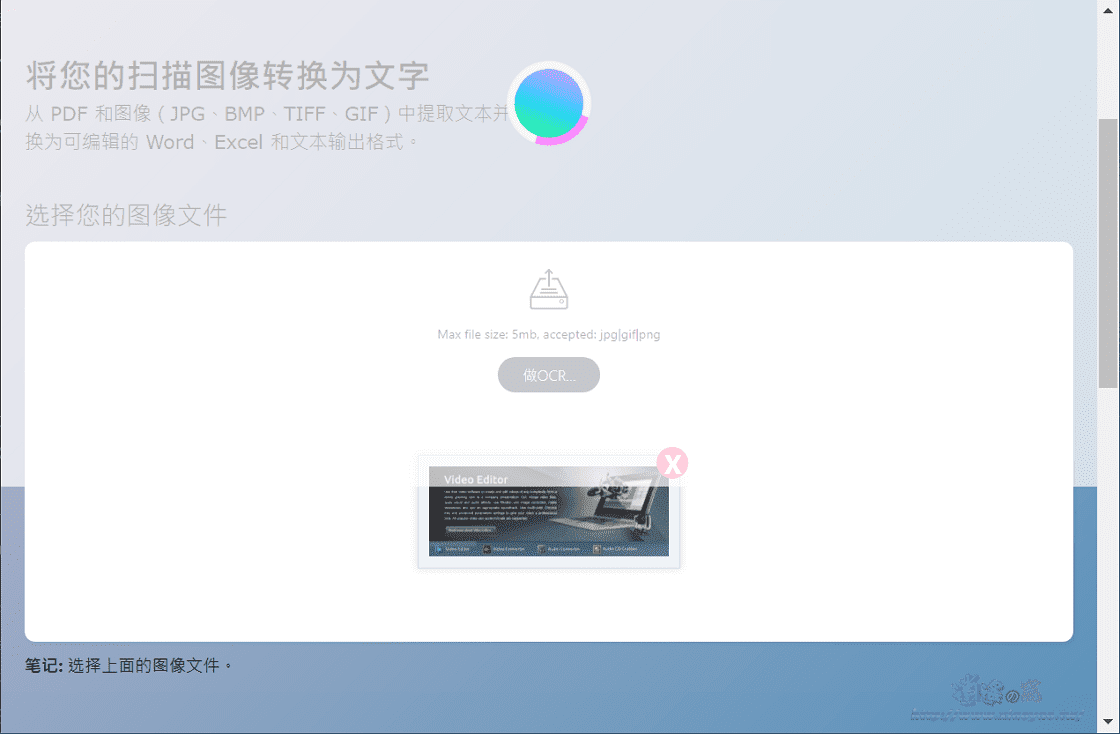Viewport: 1120px width, 734px height.
Task: Click the file upload scanner icon
Action: (549, 289)
